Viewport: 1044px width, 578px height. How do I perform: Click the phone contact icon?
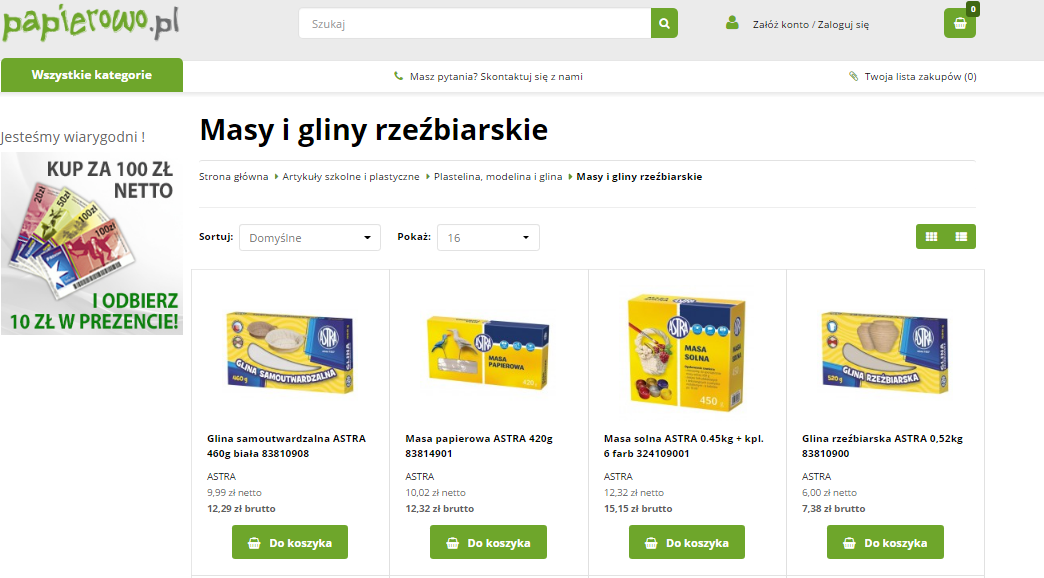click(x=398, y=76)
